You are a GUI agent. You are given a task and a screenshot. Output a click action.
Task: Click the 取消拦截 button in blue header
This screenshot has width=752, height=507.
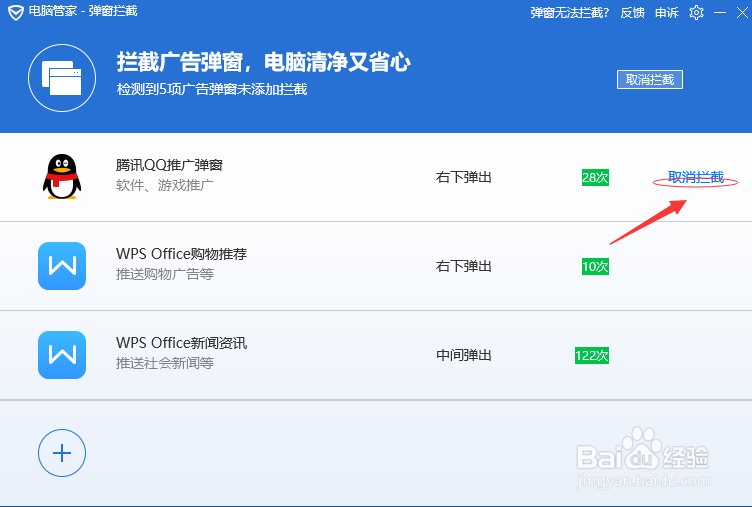650,80
